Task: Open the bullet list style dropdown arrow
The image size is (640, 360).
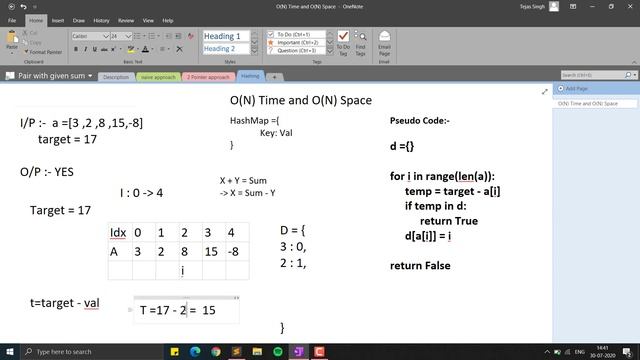Action: pos(144,36)
